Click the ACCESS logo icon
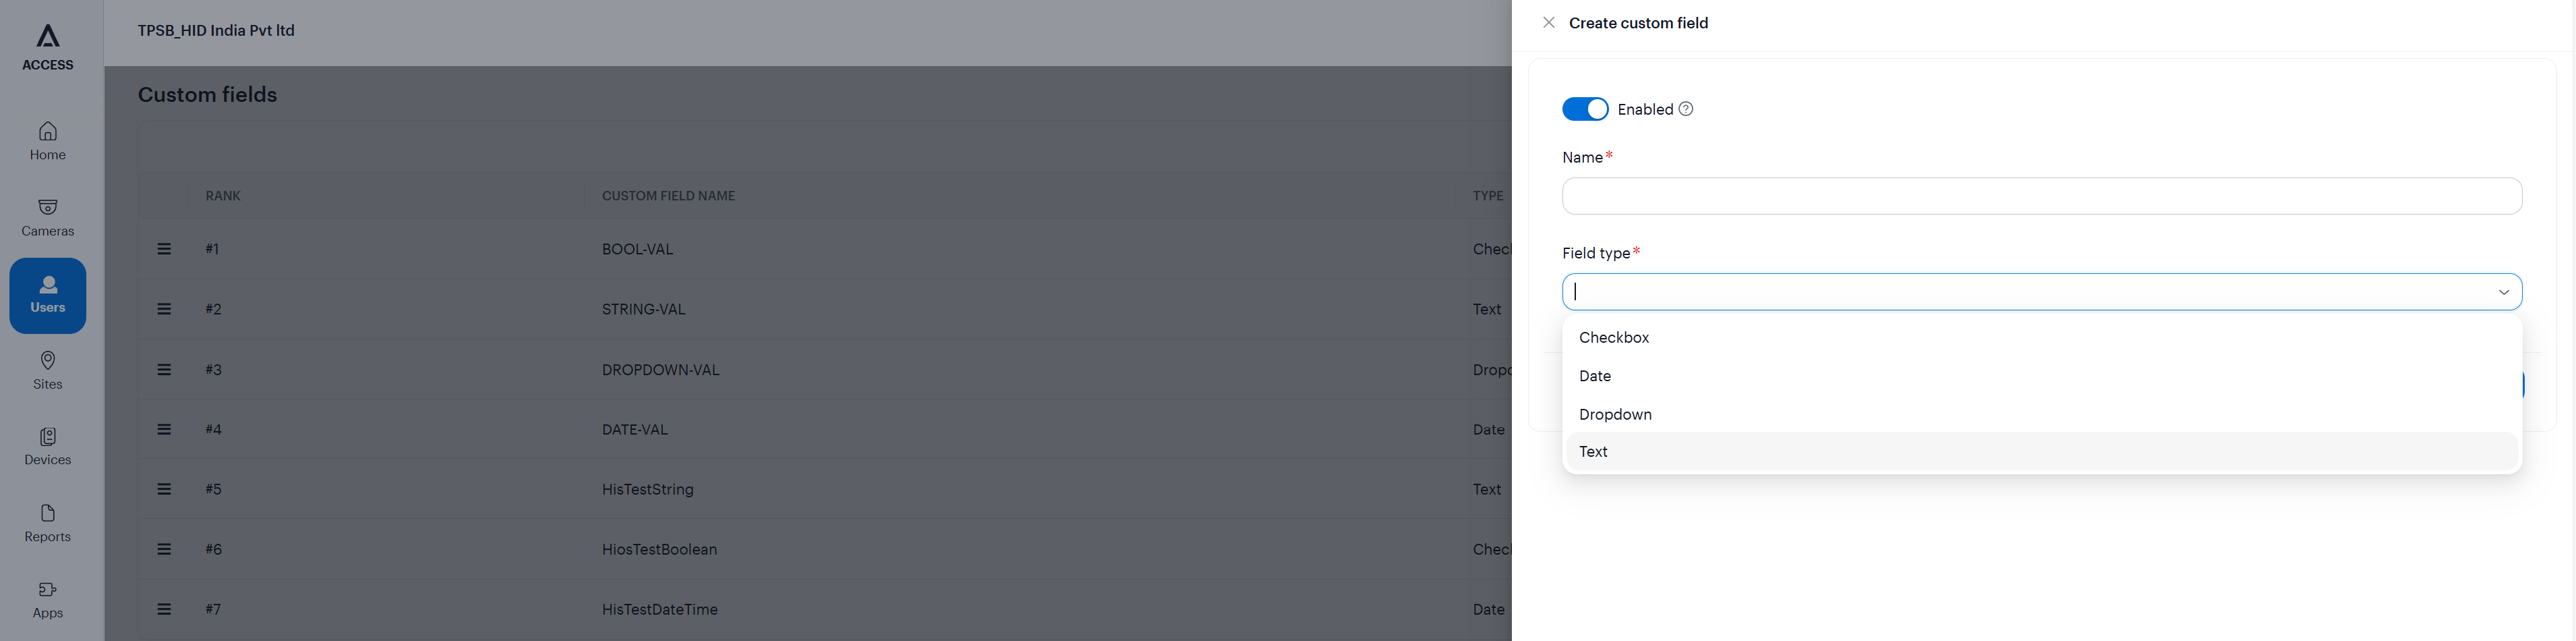Screen dimensions: 2576x641 tap(48, 36)
